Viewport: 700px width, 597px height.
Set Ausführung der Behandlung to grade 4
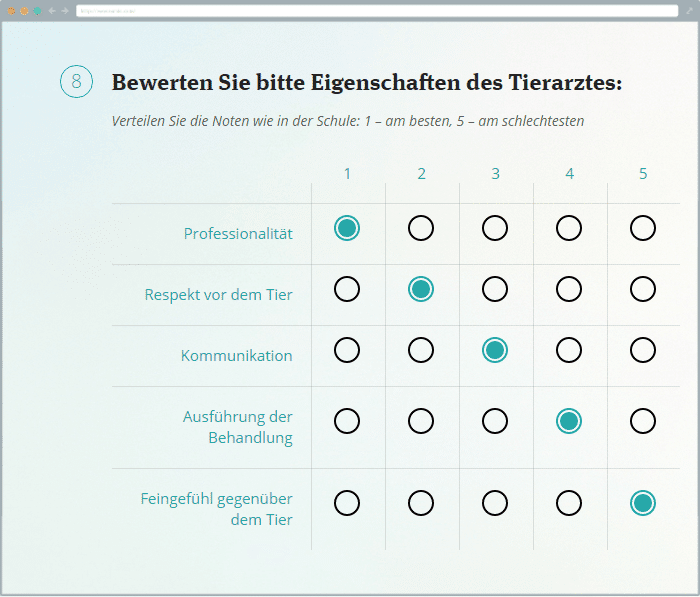(569, 421)
